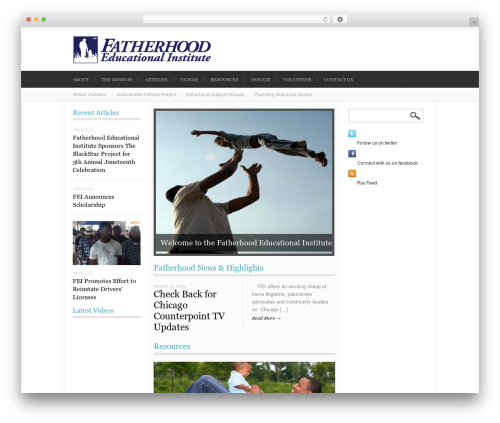This screenshot has width=500, height=423.
Task: Open the BlackStar Project Juneteenth article
Action: click(x=106, y=154)
